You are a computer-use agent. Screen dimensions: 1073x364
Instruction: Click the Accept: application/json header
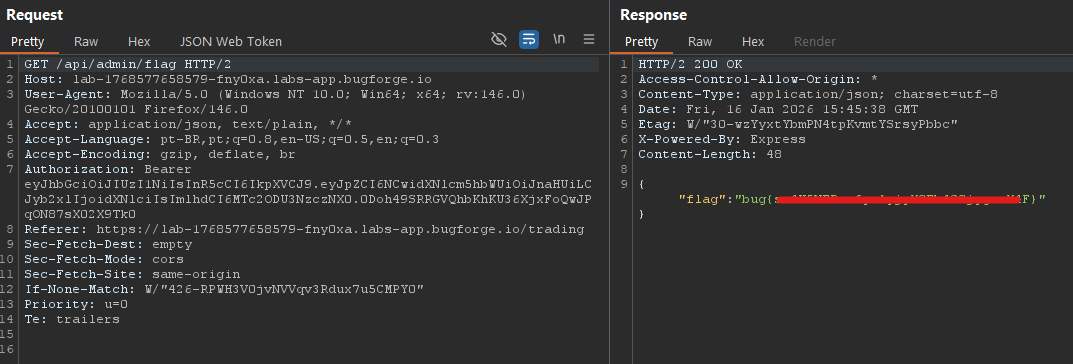coord(188,125)
